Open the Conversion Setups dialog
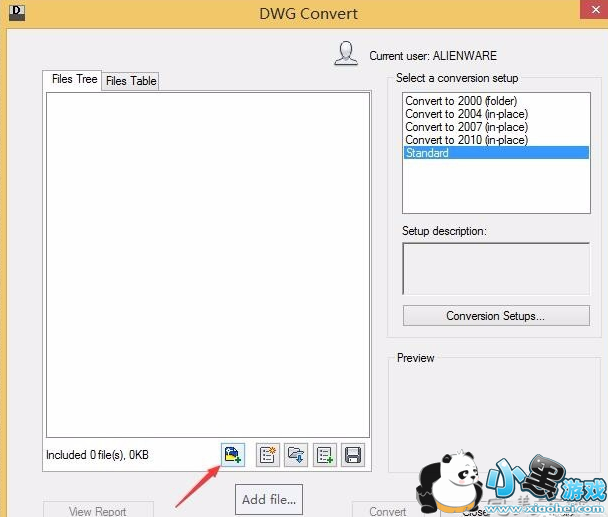The image size is (608, 517). click(496, 316)
